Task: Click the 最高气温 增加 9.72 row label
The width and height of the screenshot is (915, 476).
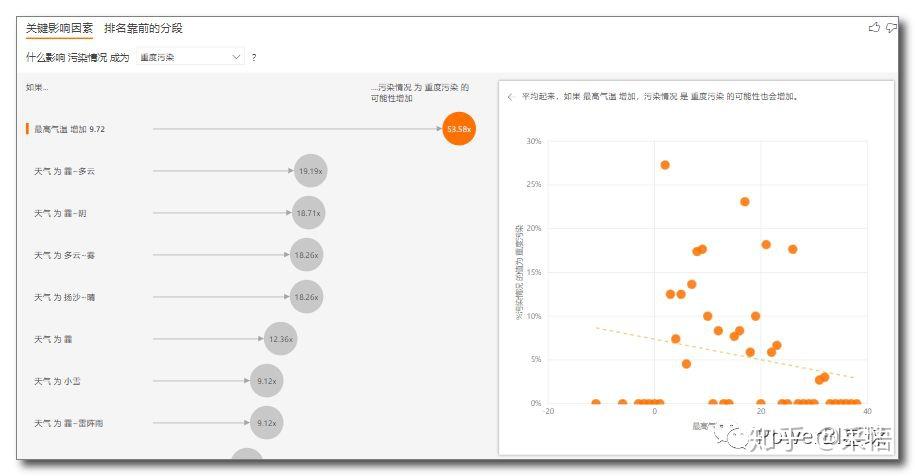Action: pos(69,129)
